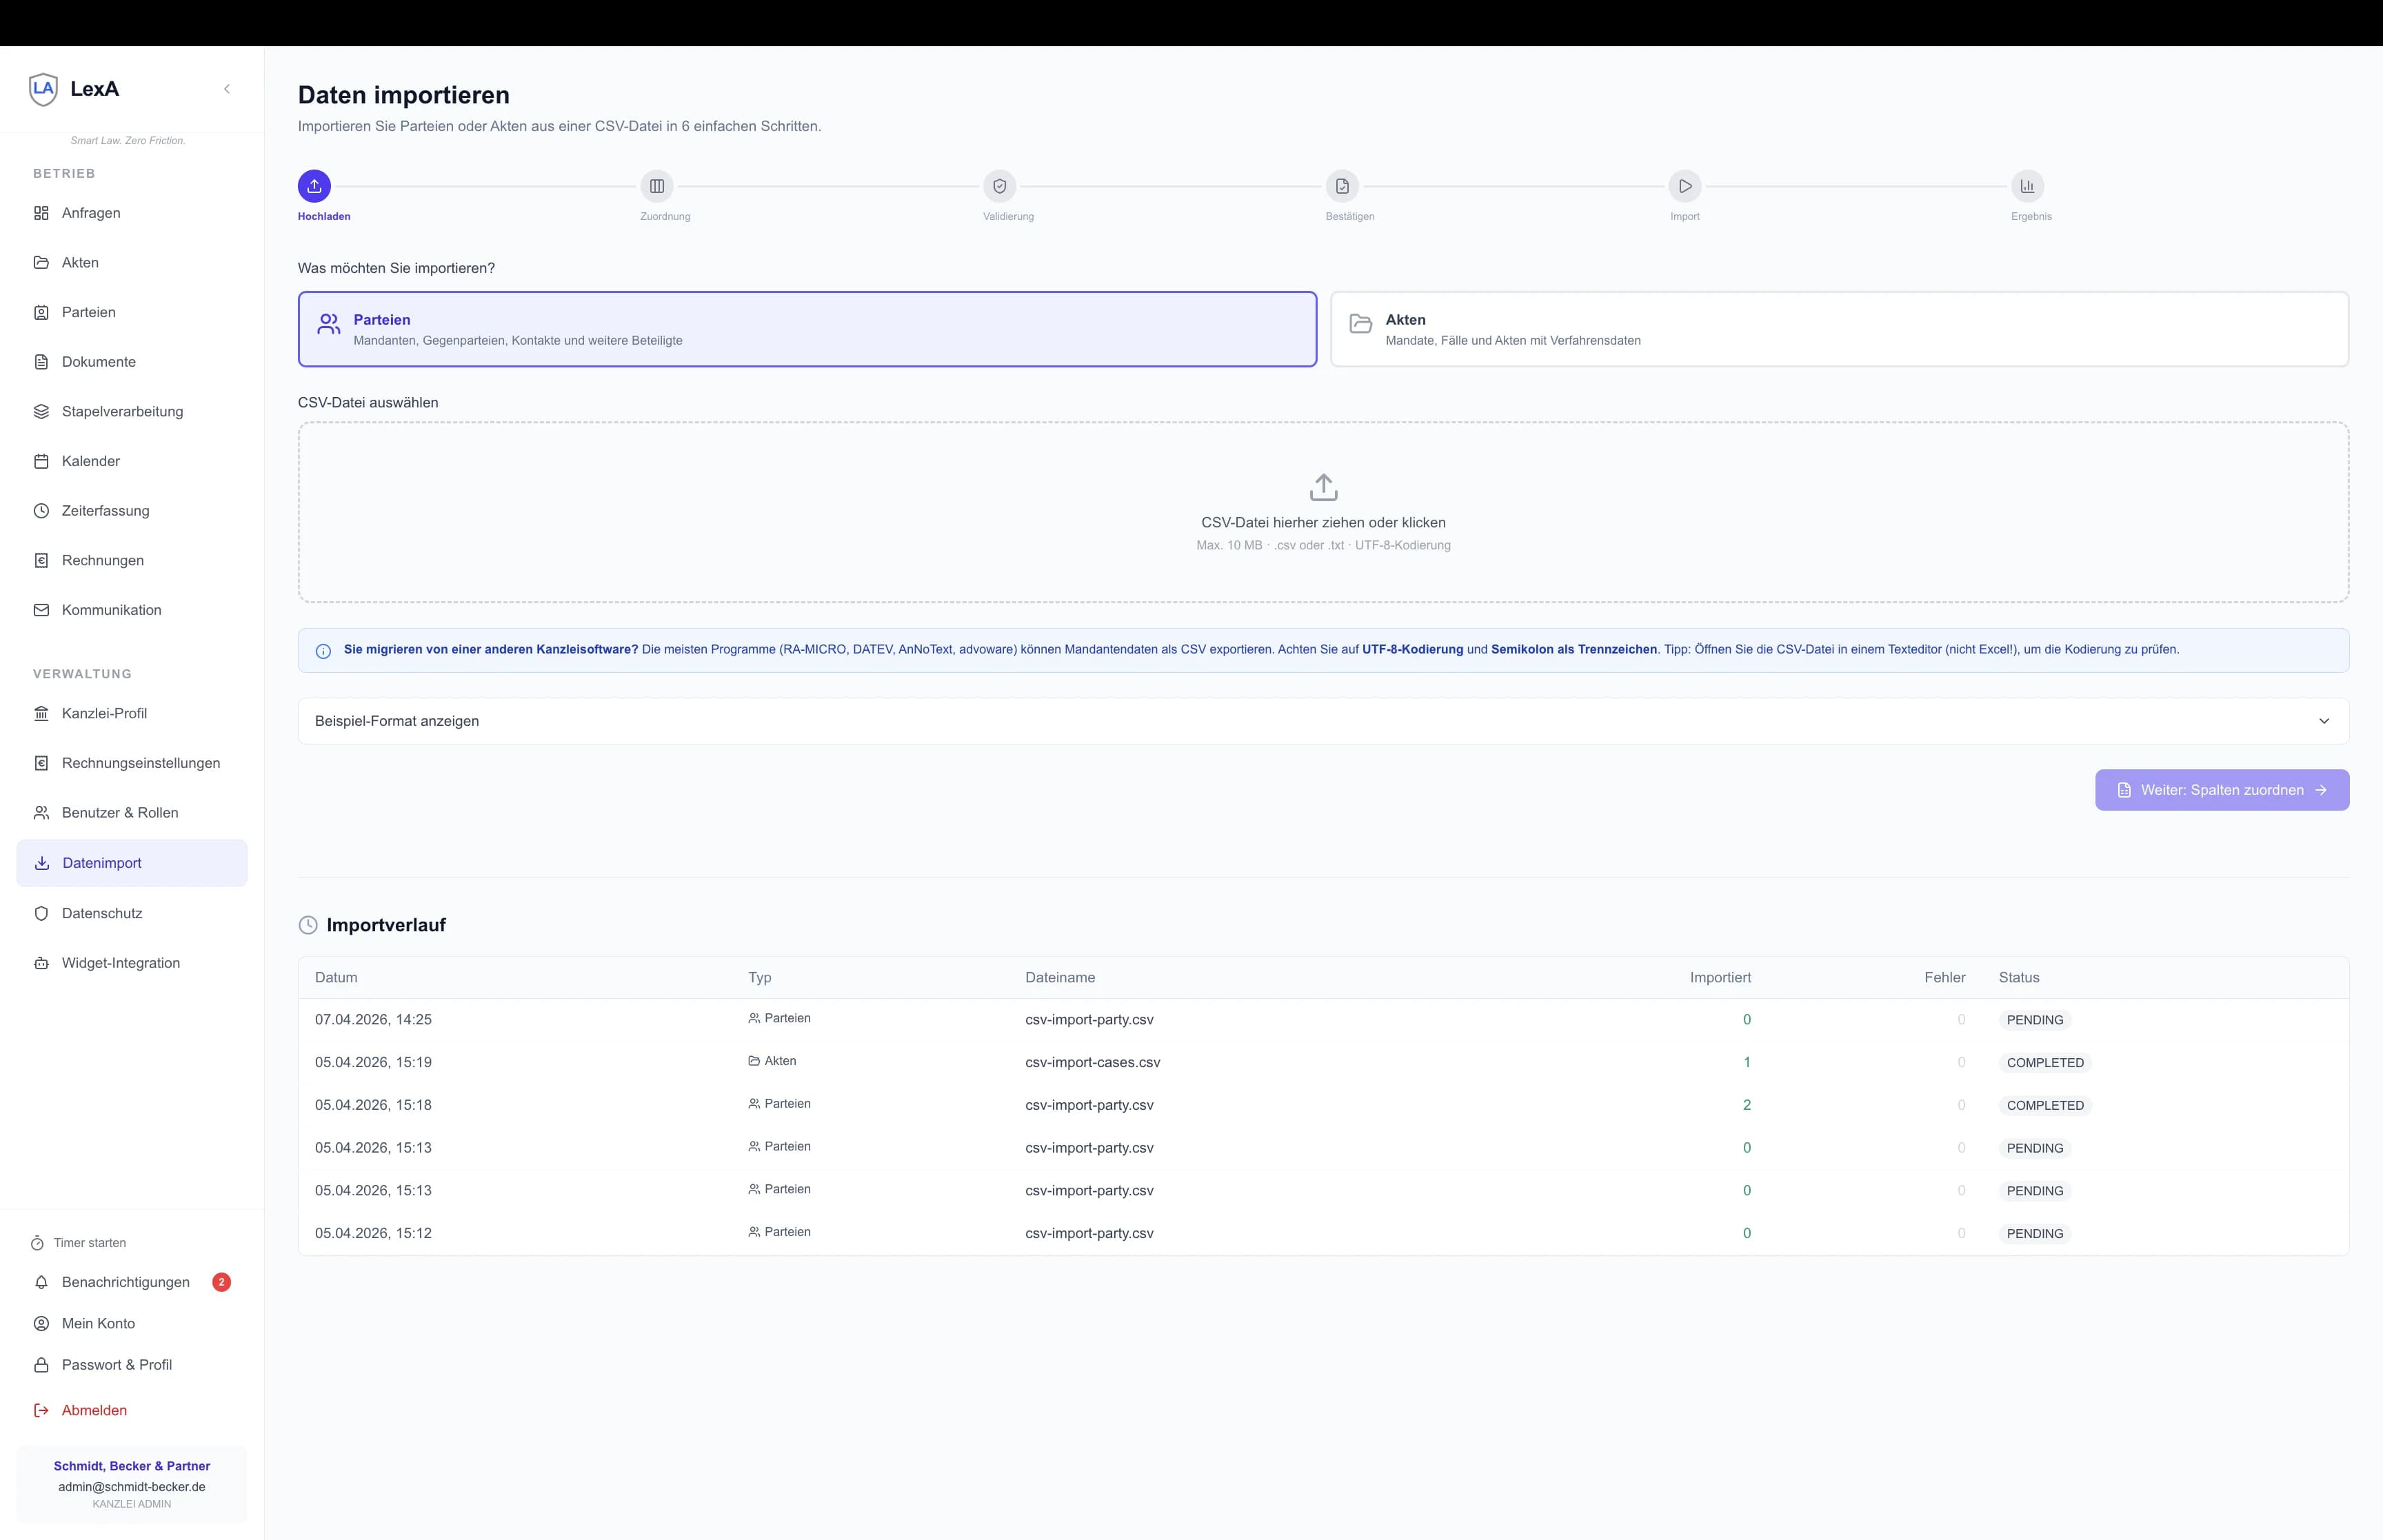Collapse the sidebar with chevron arrow
Screen dimensions: 2383x1540
point(227,89)
